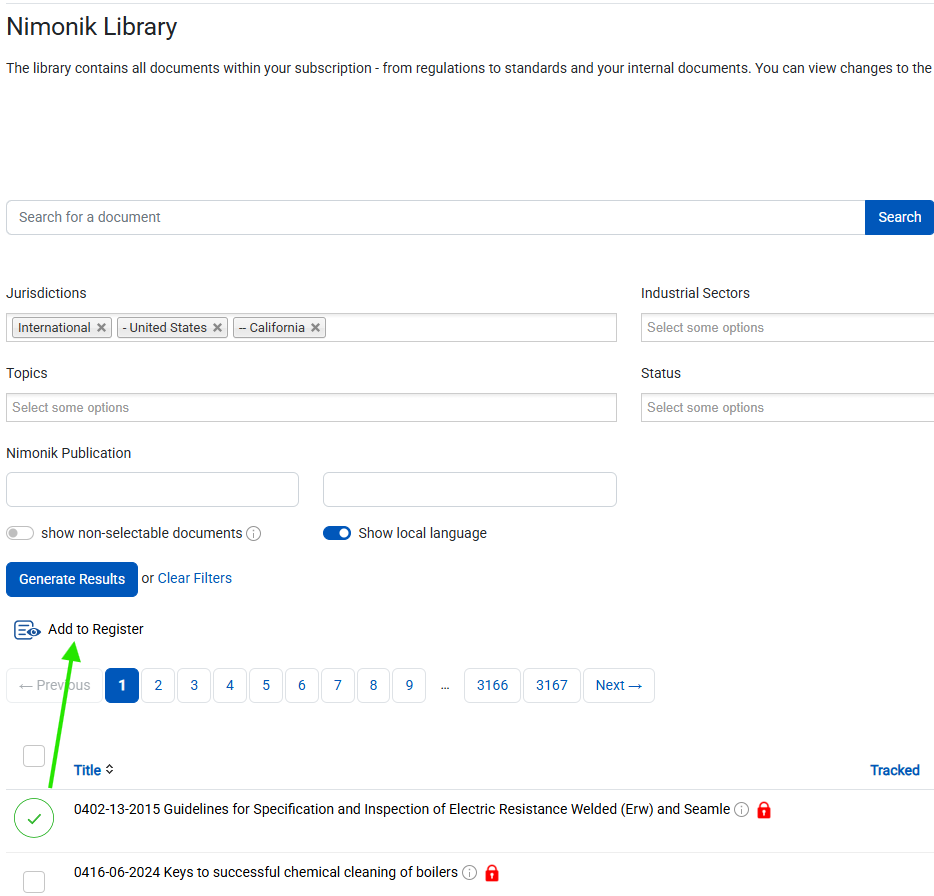Open the Industrial Sectors dropdown

coord(787,328)
